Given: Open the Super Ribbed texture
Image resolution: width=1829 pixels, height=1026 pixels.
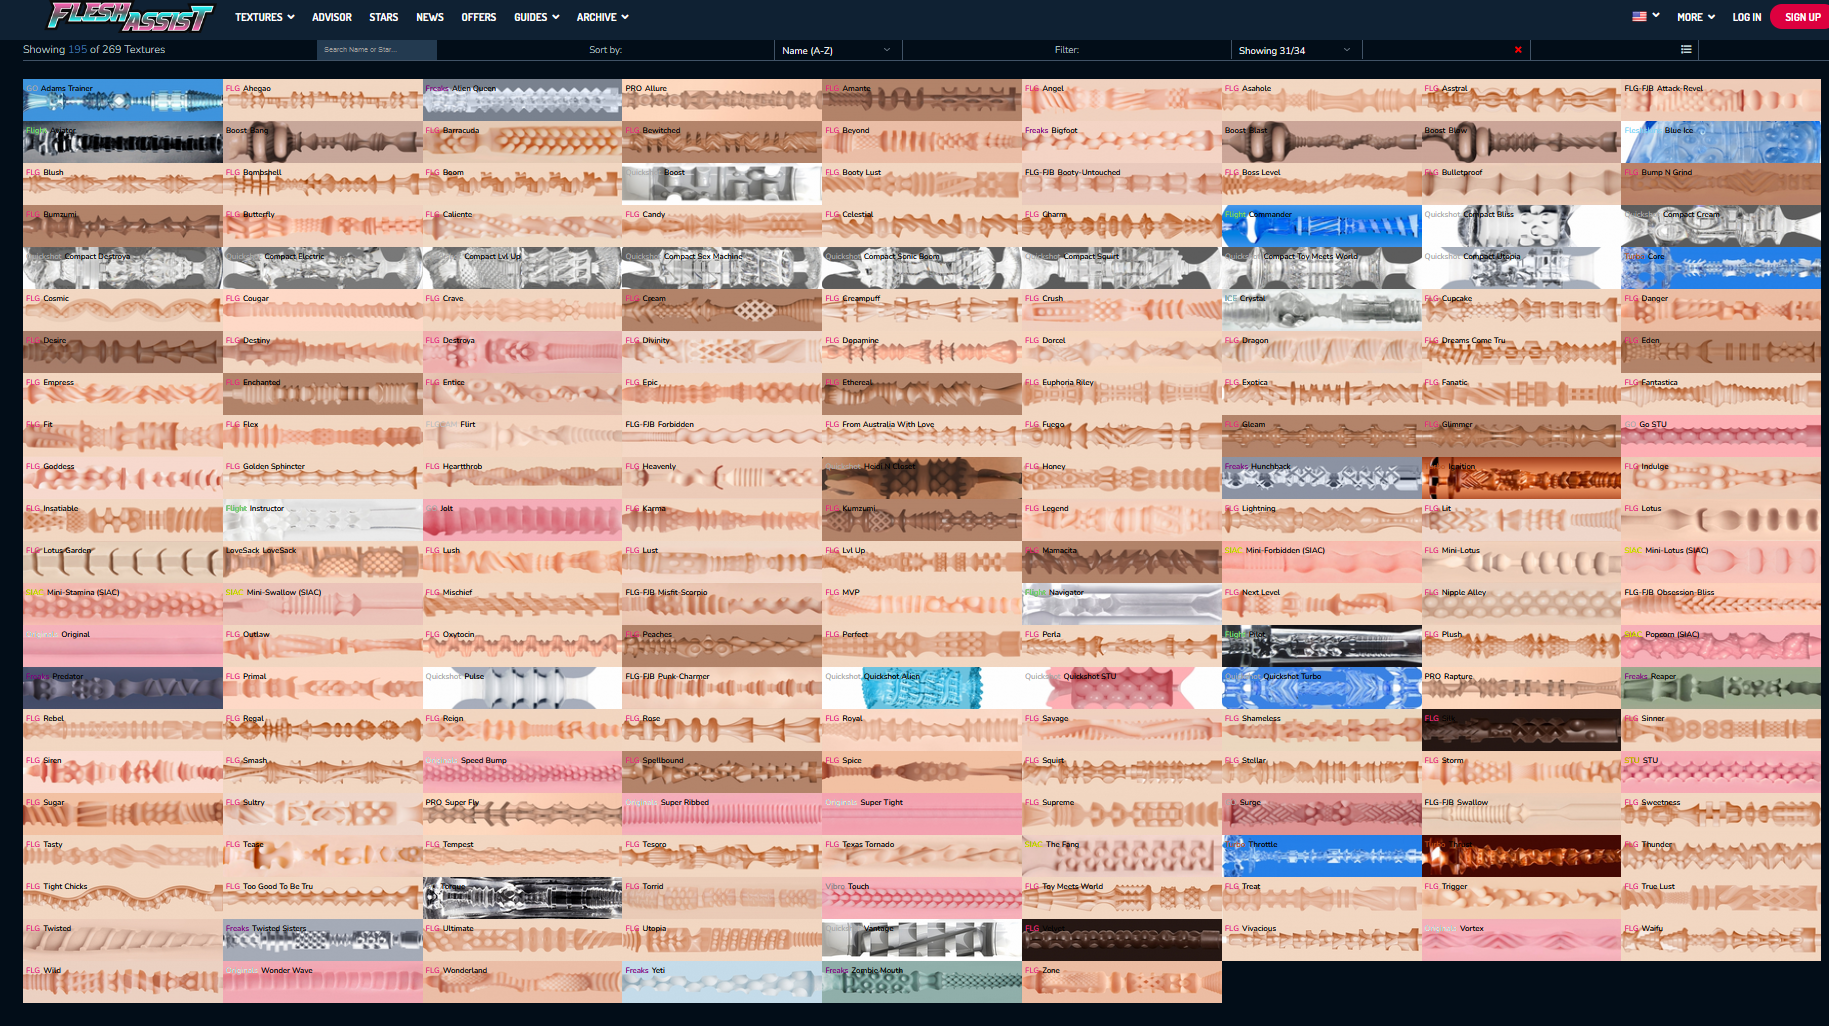Looking at the screenshot, I should click(x=722, y=814).
